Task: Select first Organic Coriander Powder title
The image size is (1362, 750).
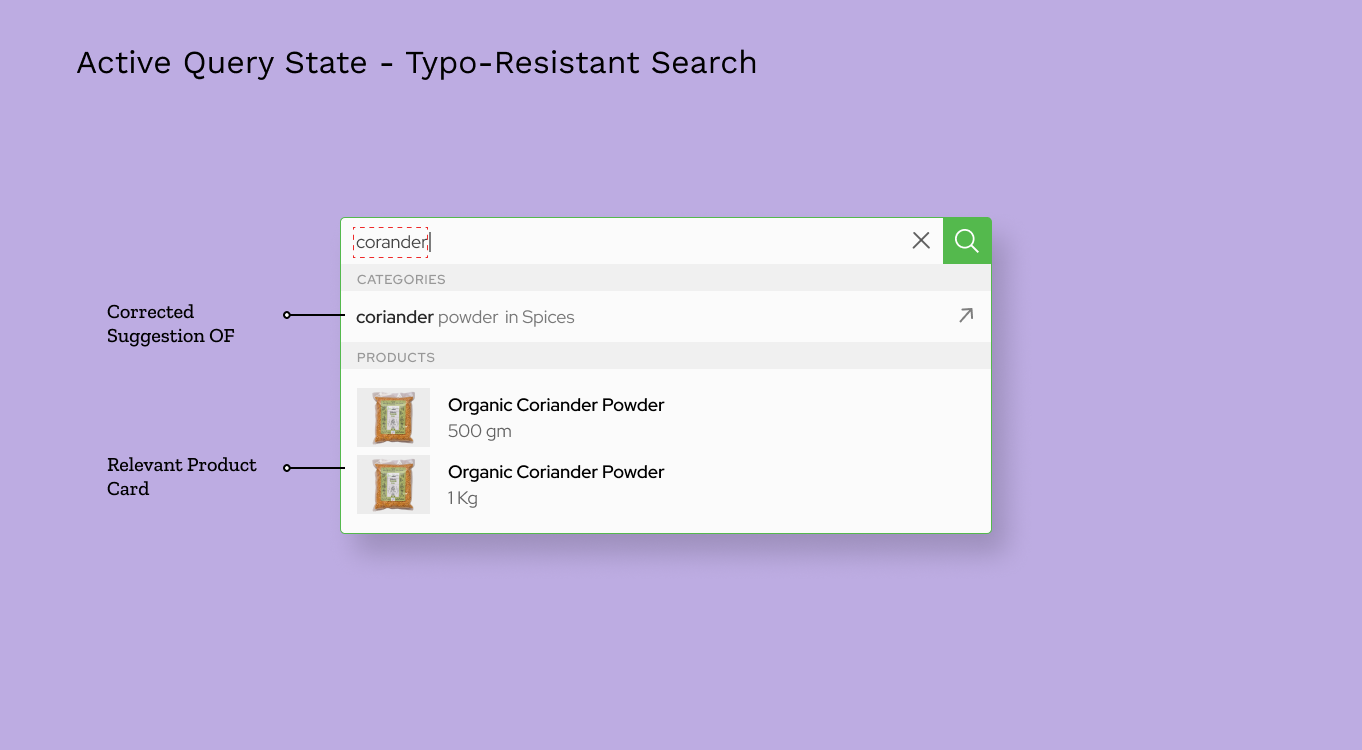Action: click(x=556, y=405)
